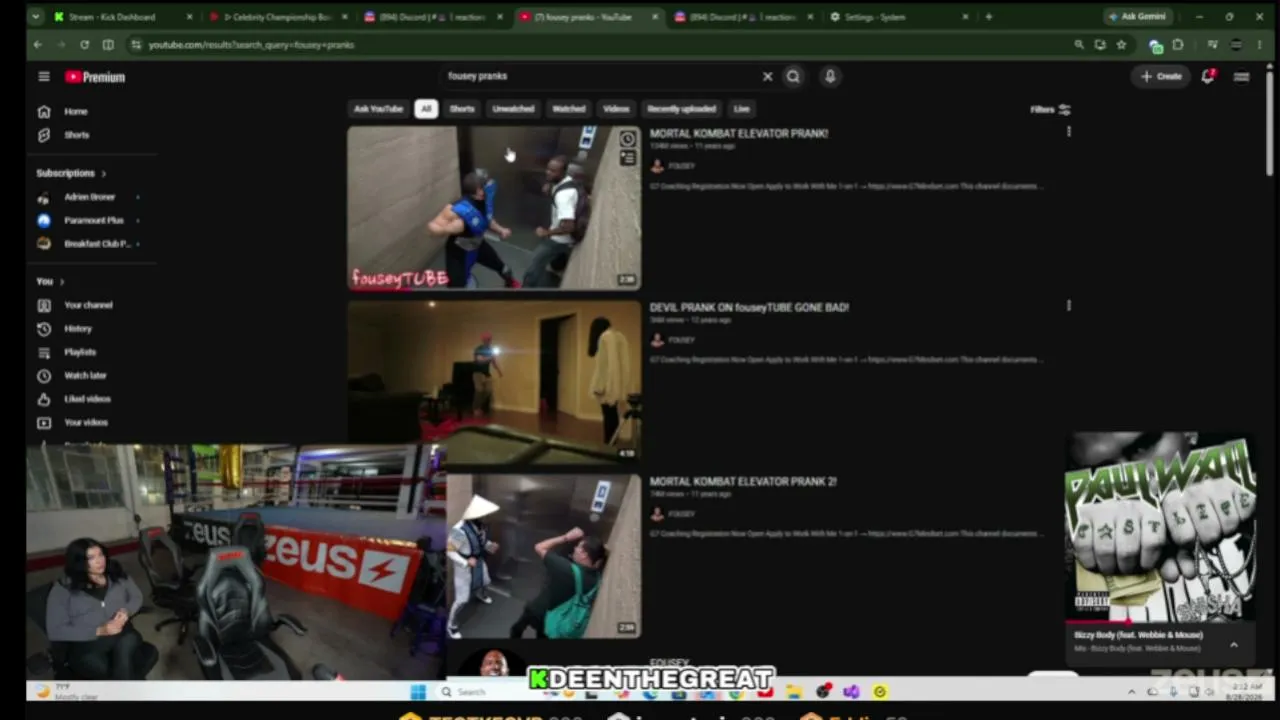
Task: Click the channel avatar under the first video
Action: tap(657, 166)
